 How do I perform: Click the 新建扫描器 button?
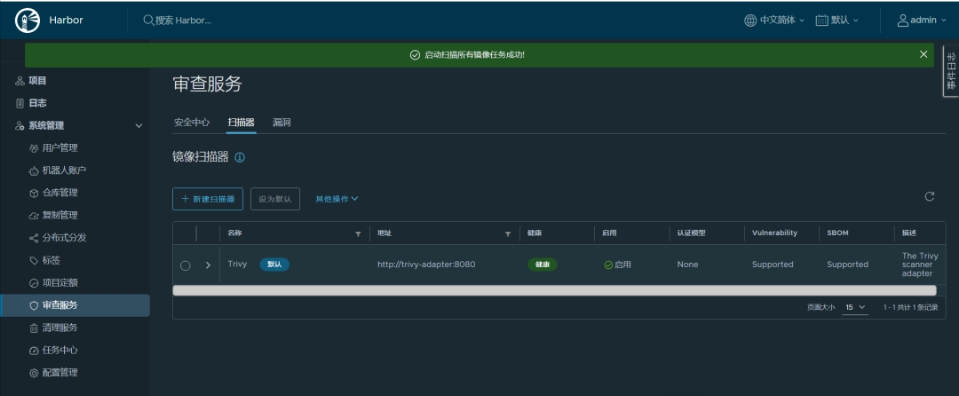point(208,199)
